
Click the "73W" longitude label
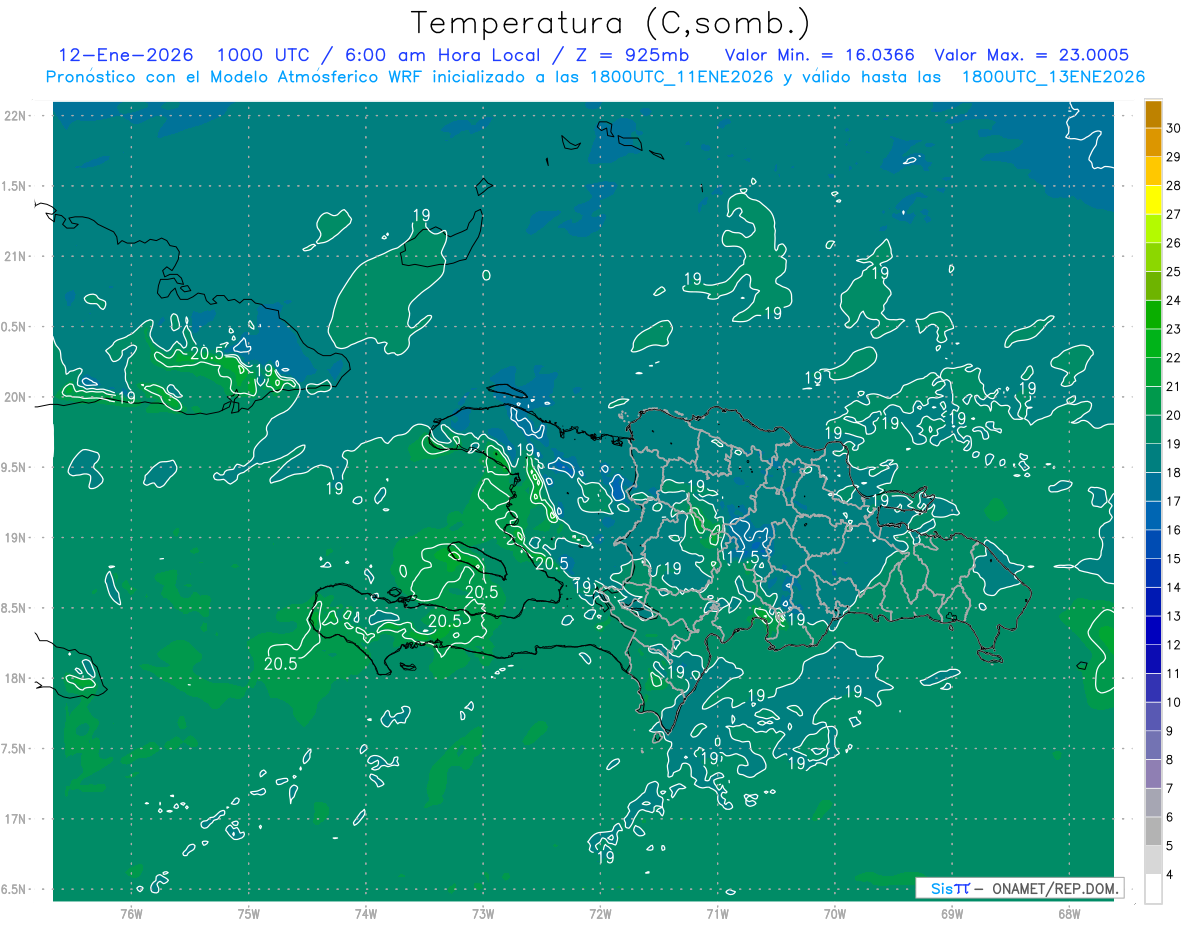tap(483, 913)
